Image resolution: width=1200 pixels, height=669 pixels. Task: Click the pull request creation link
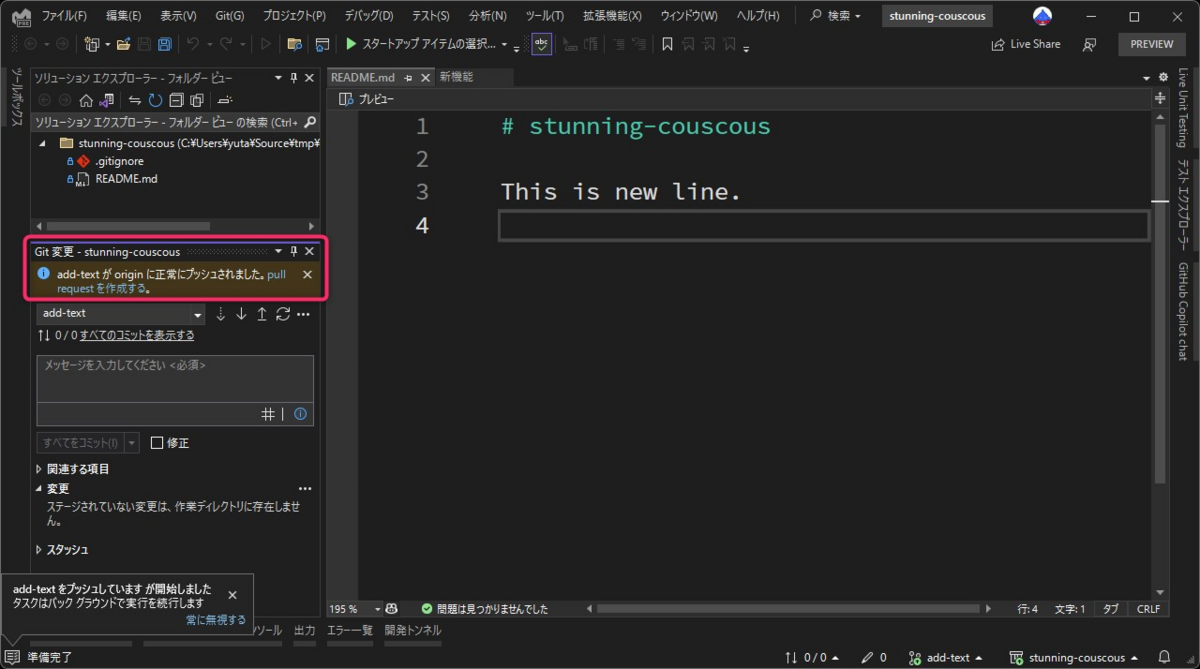[171, 281]
